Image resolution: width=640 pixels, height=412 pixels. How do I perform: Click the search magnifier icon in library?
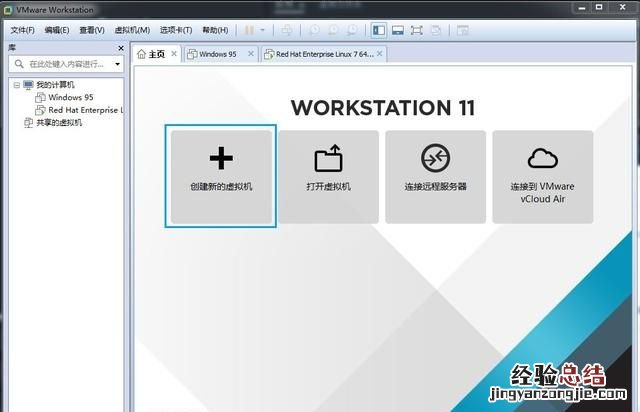[x=19, y=64]
